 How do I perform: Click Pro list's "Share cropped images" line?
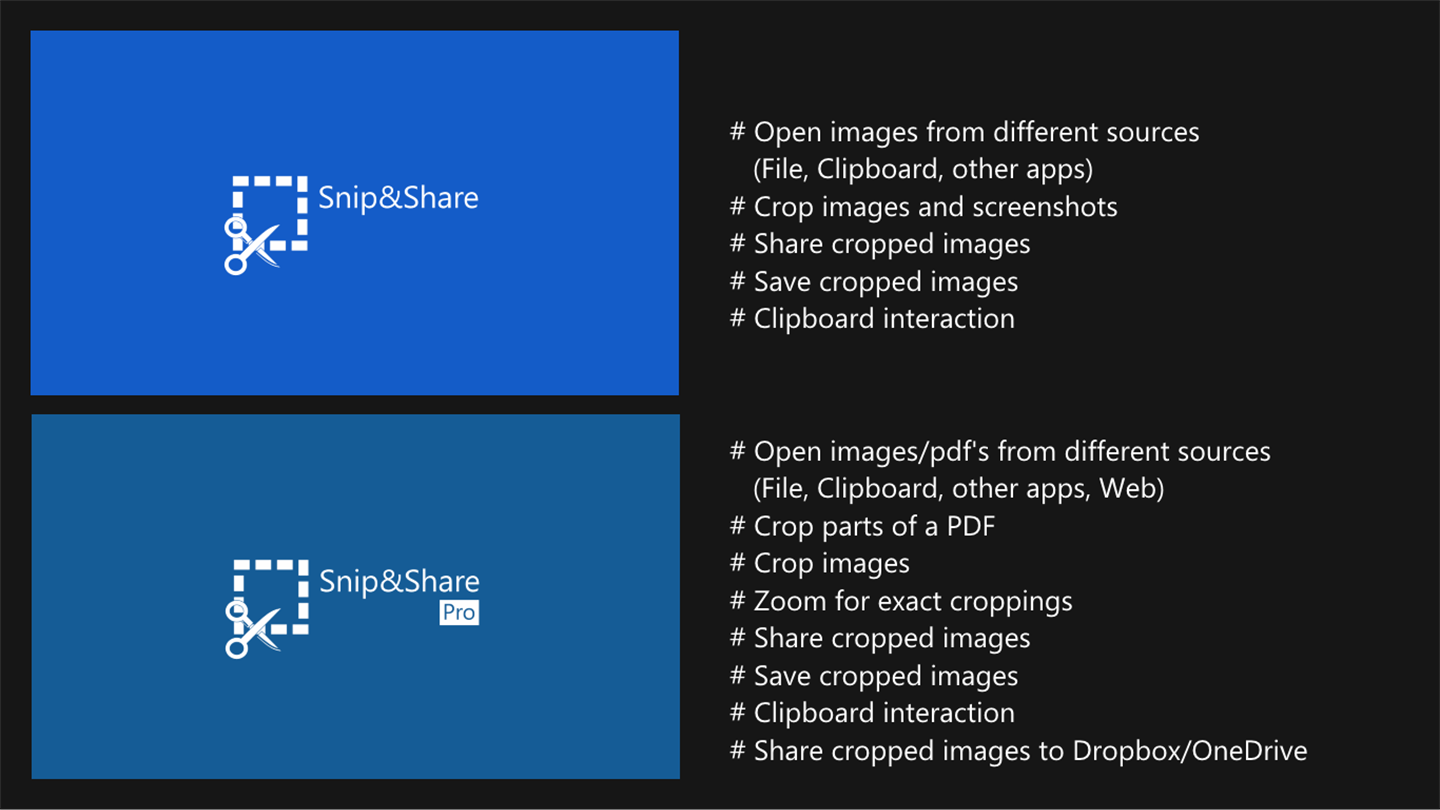[x=880, y=638]
